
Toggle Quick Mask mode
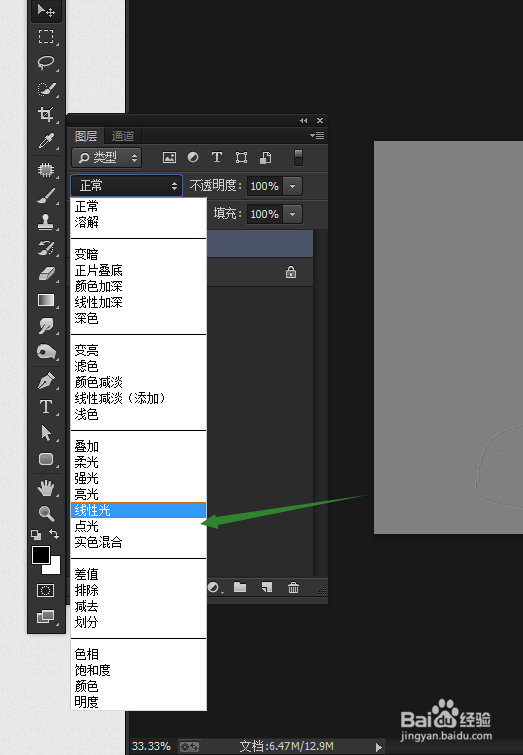click(46, 590)
